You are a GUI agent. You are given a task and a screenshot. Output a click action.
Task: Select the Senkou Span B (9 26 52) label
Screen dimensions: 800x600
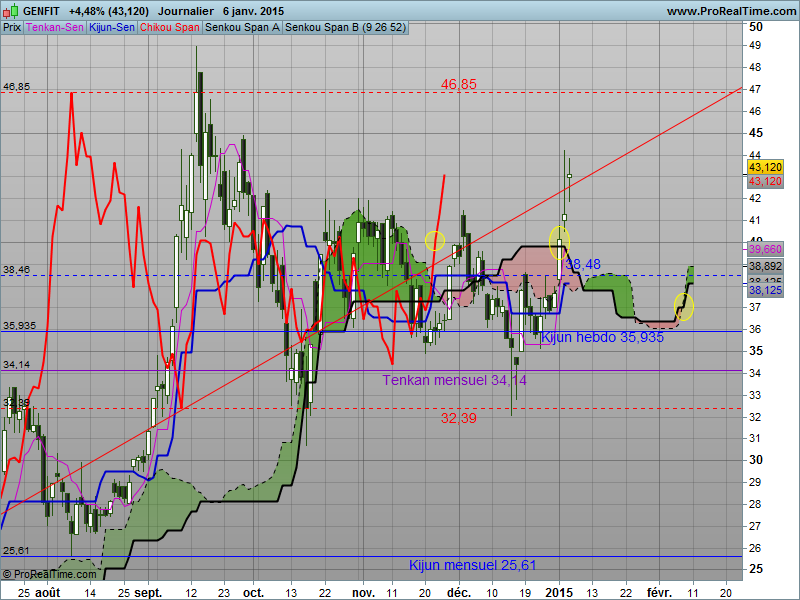tap(345, 28)
